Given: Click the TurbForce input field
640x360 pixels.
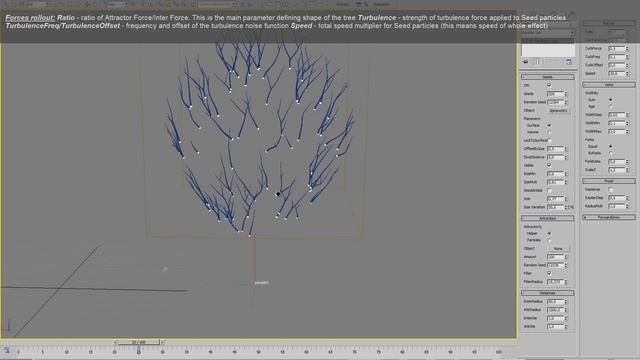Looking at the screenshot, I should (616, 48).
